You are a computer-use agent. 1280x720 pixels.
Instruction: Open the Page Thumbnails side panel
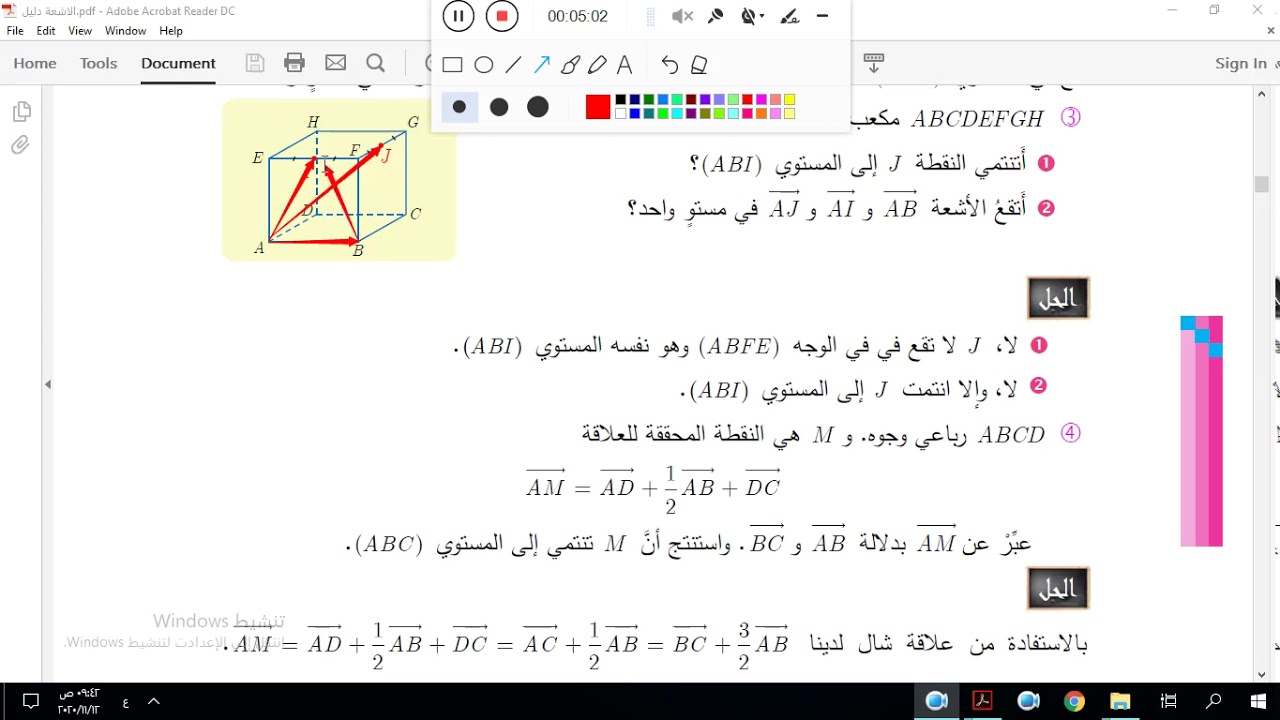click(21, 111)
